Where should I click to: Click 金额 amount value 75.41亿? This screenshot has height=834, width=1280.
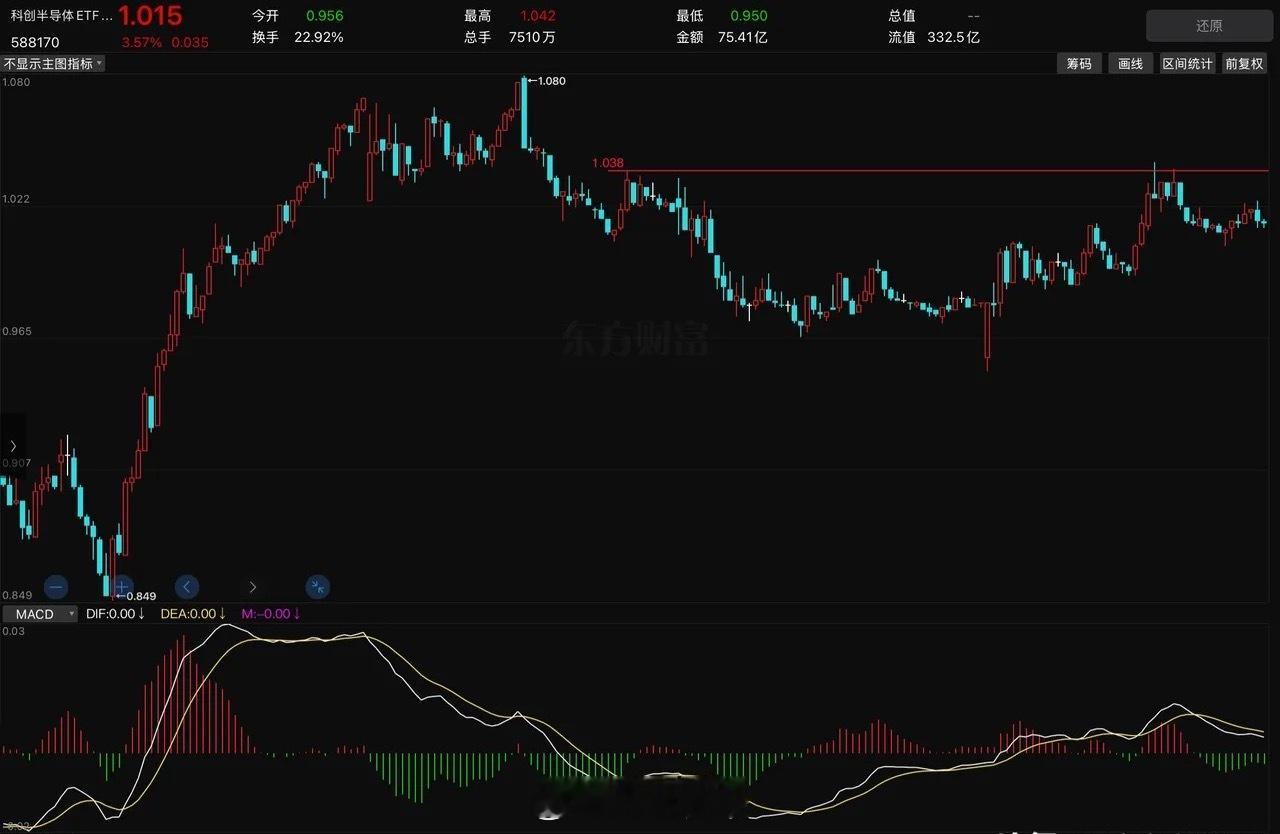pos(743,37)
